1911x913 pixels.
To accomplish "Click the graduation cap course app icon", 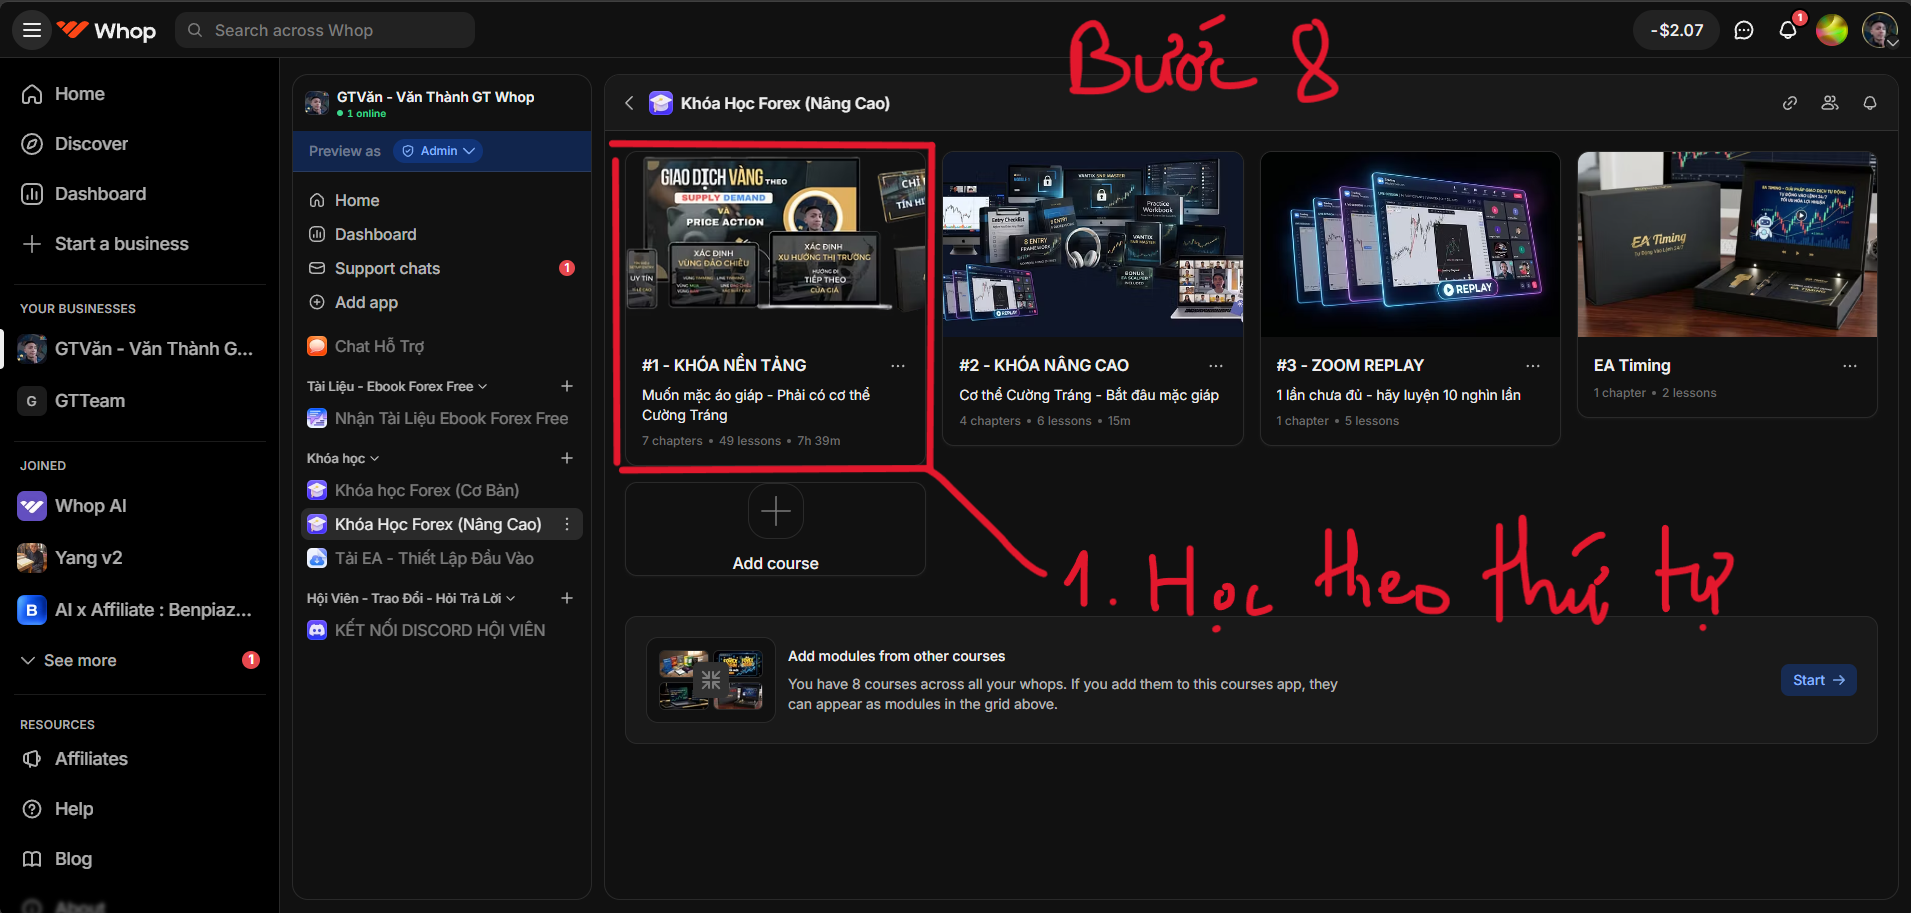I will pos(661,103).
